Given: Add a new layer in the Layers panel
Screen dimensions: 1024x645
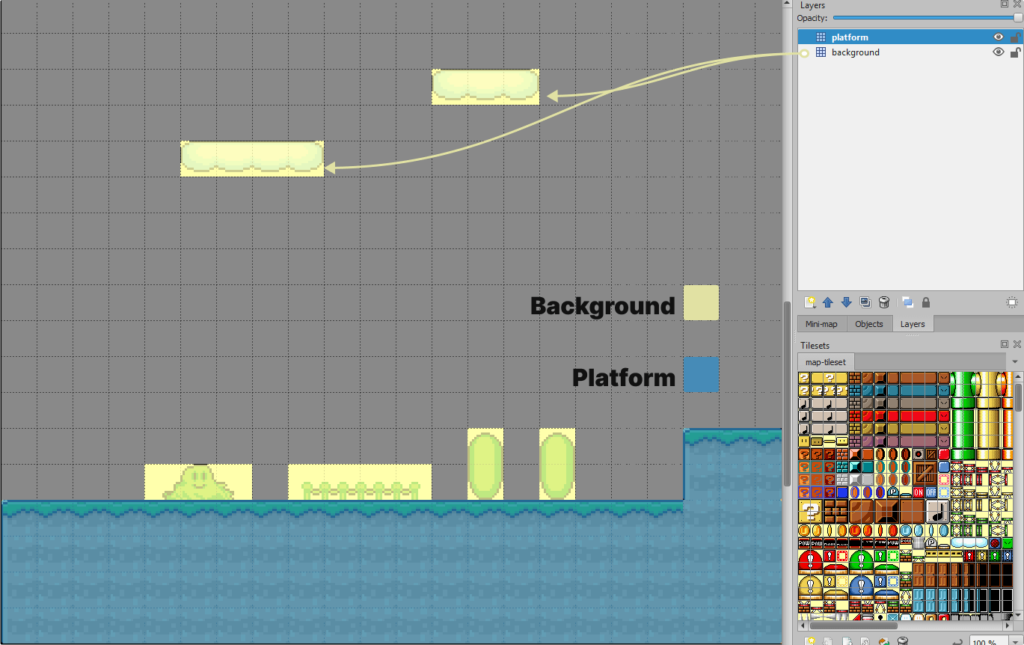Looking at the screenshot, I should tap(810, 302).
